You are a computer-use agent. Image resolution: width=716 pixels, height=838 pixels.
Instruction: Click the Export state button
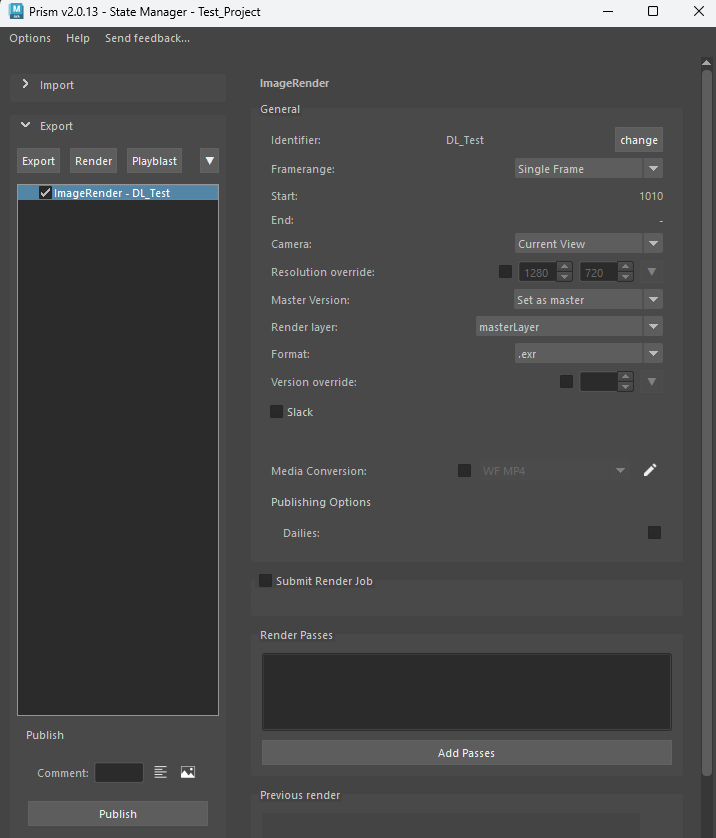point(38,161)
